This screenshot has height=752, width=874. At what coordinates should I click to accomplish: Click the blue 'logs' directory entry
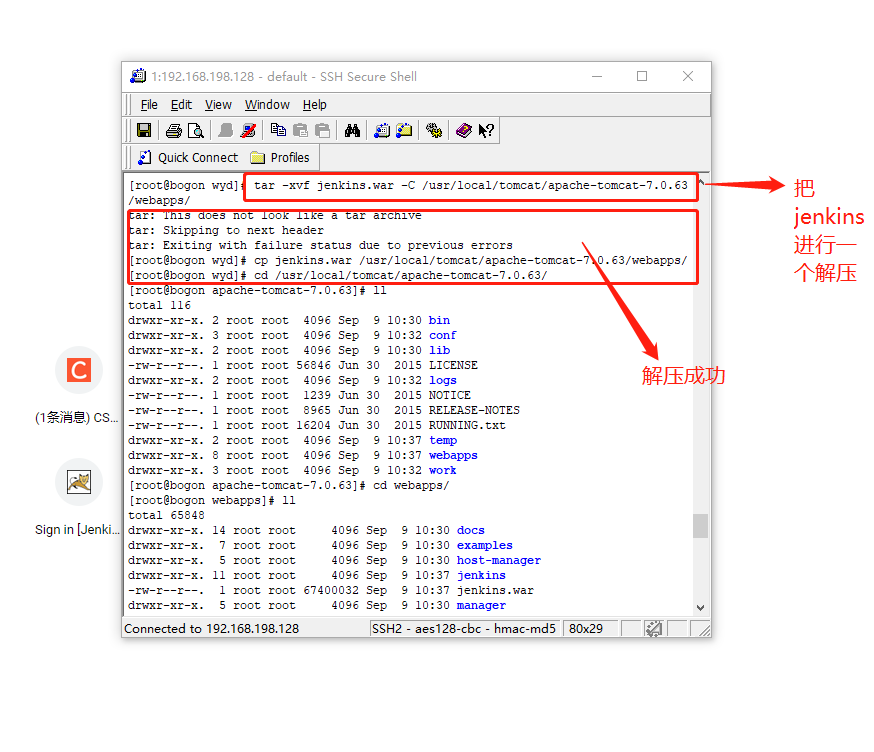(443, 380)
